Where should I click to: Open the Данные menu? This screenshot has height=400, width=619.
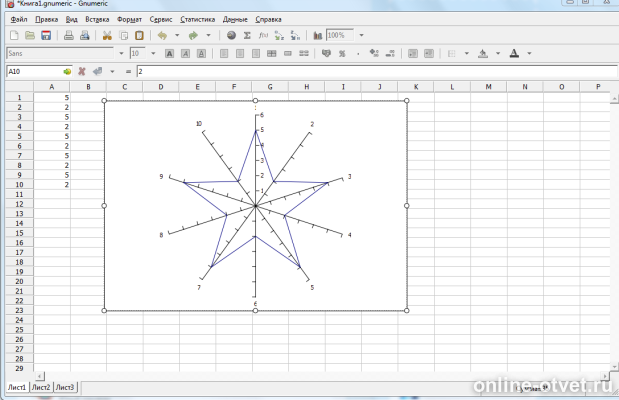235,19
